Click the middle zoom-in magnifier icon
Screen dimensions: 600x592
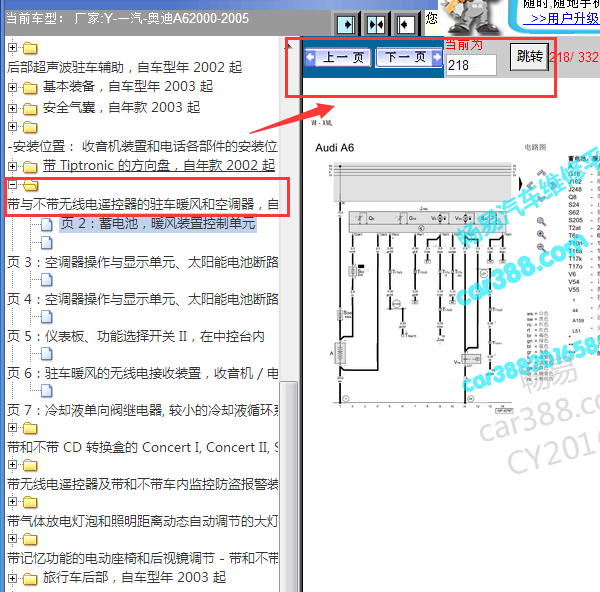coord(541,235)
